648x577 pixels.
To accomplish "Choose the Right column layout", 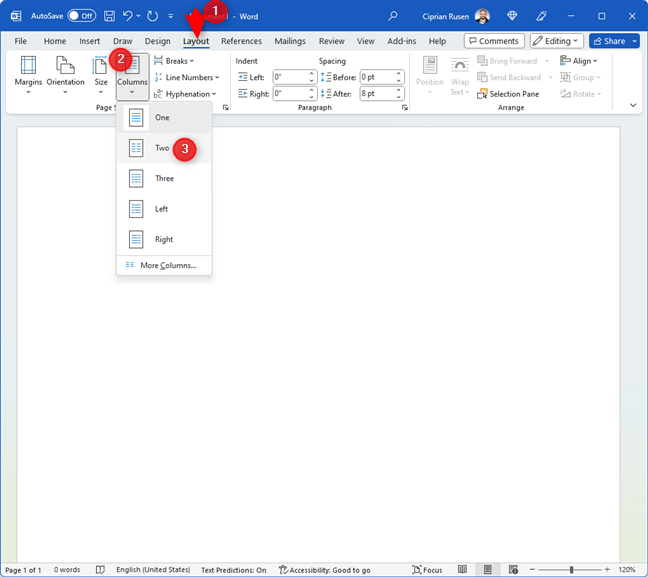I will click(164, 239).
